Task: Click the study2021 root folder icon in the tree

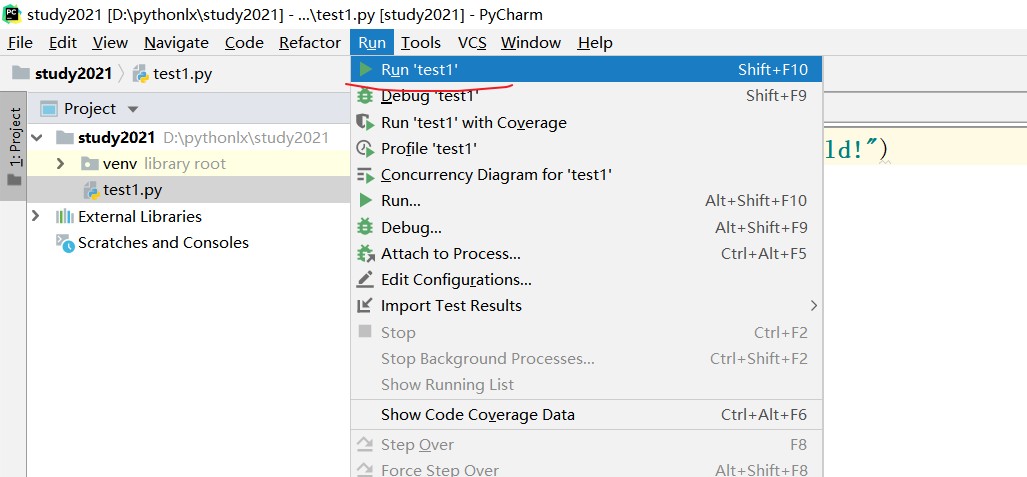Action: click(65, 138)
